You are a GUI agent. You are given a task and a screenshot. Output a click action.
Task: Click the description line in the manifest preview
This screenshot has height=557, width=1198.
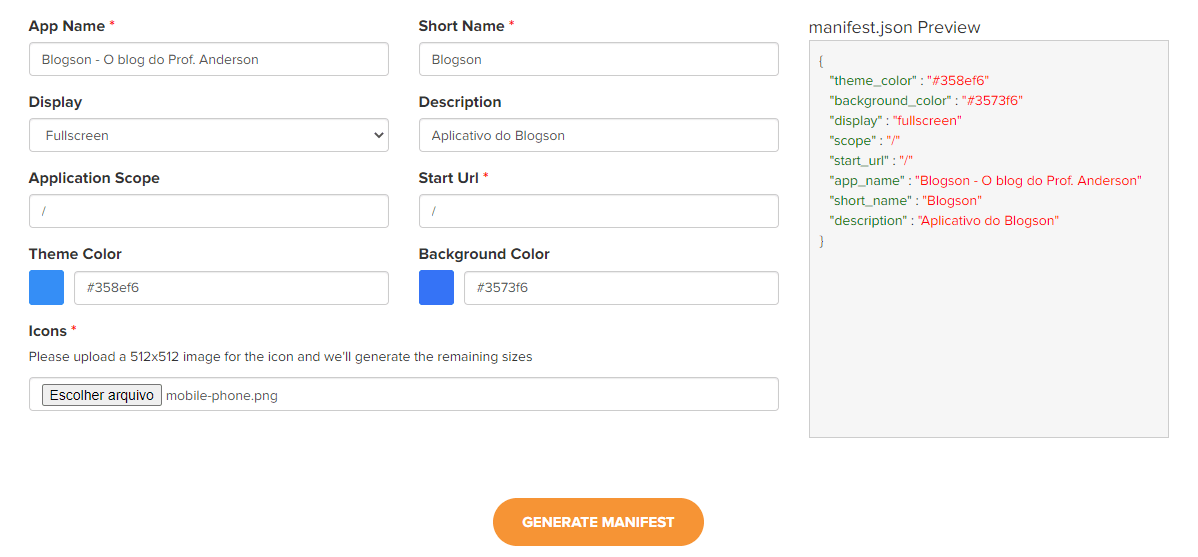pyautogui.click(x=944, y=220)
